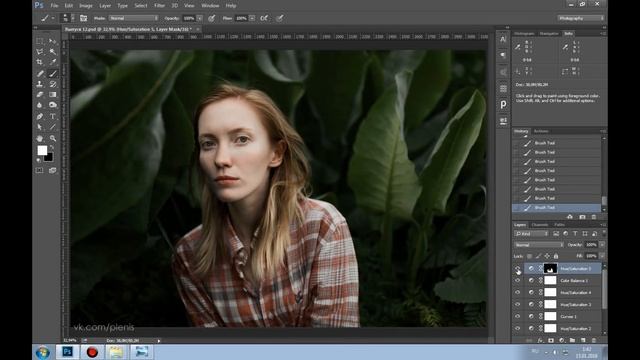Swap foreground and background colors
Image resolution: width=640 pixels, height=360 pixels.
52,147
